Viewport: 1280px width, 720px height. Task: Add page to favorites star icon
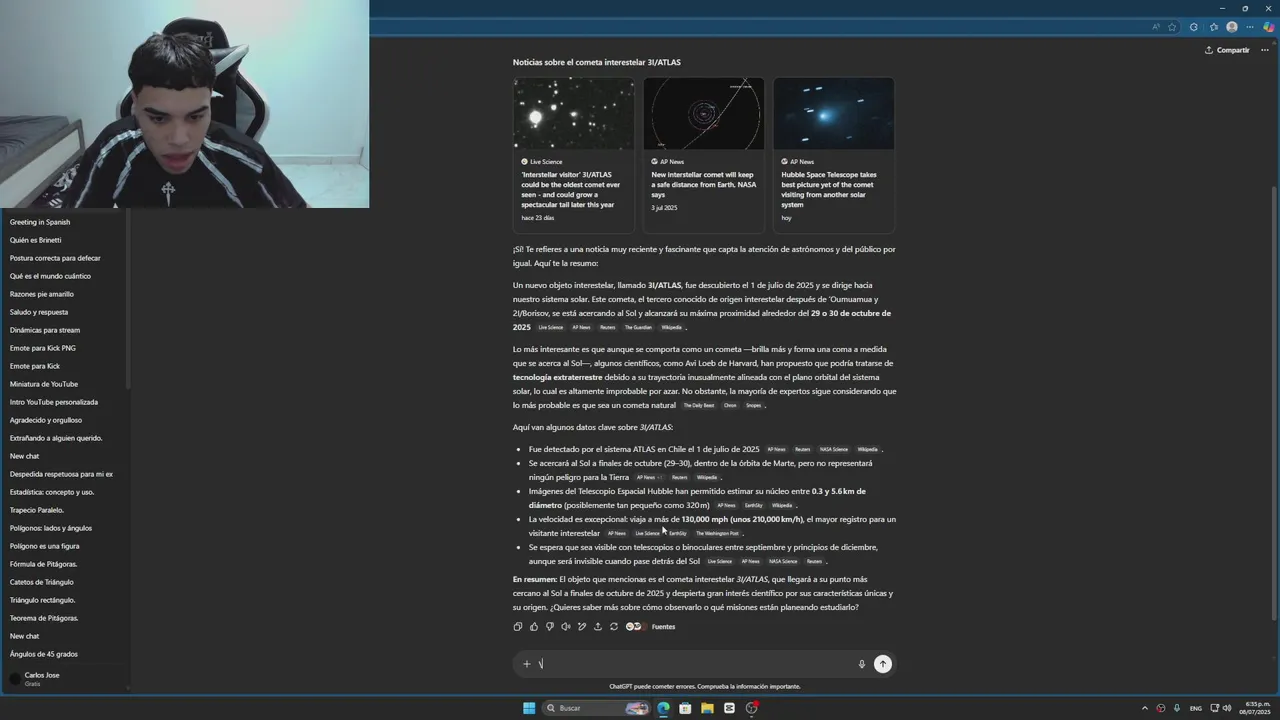point(1171,27)
